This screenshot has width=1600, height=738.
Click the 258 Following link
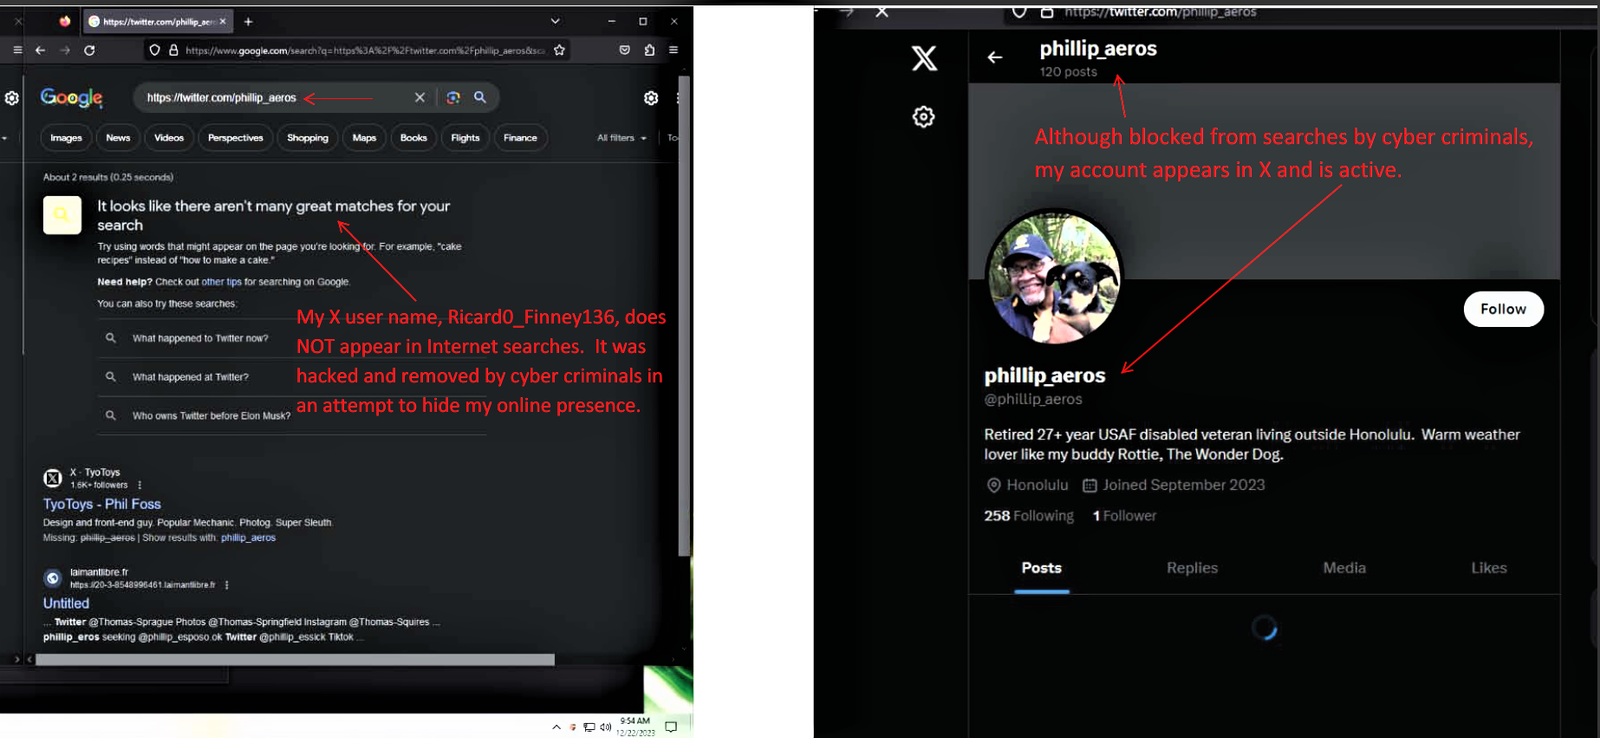point(1028,516)
